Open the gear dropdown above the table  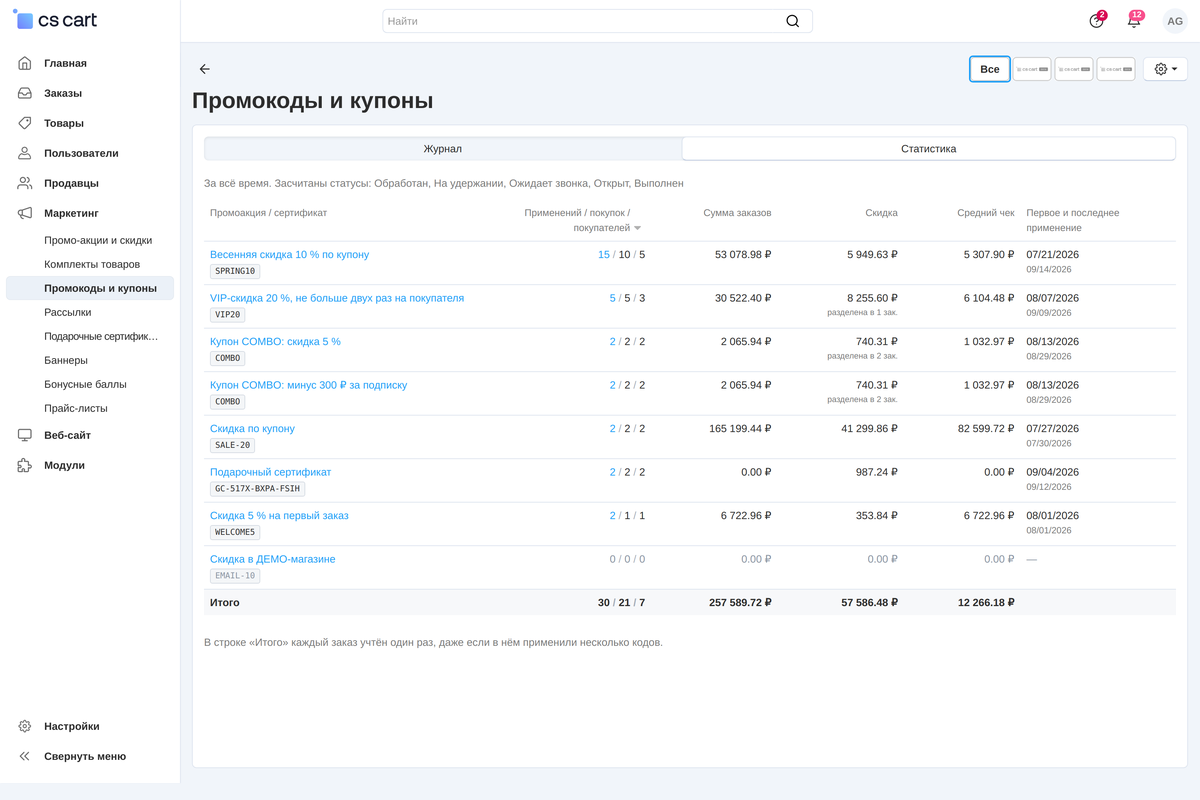coord(1165,69)
